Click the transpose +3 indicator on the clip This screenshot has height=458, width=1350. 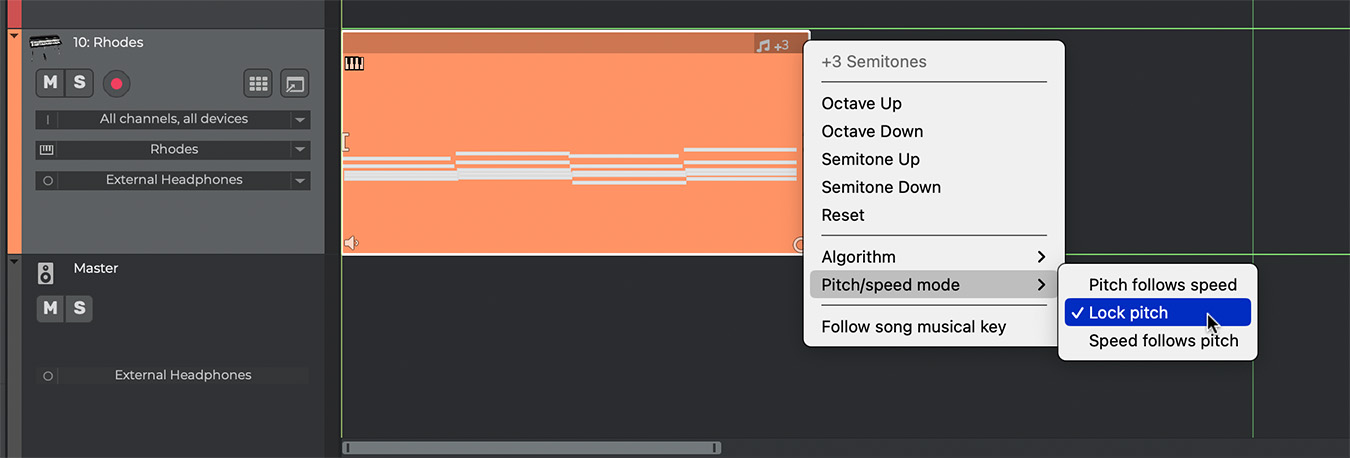coord(772,45)
